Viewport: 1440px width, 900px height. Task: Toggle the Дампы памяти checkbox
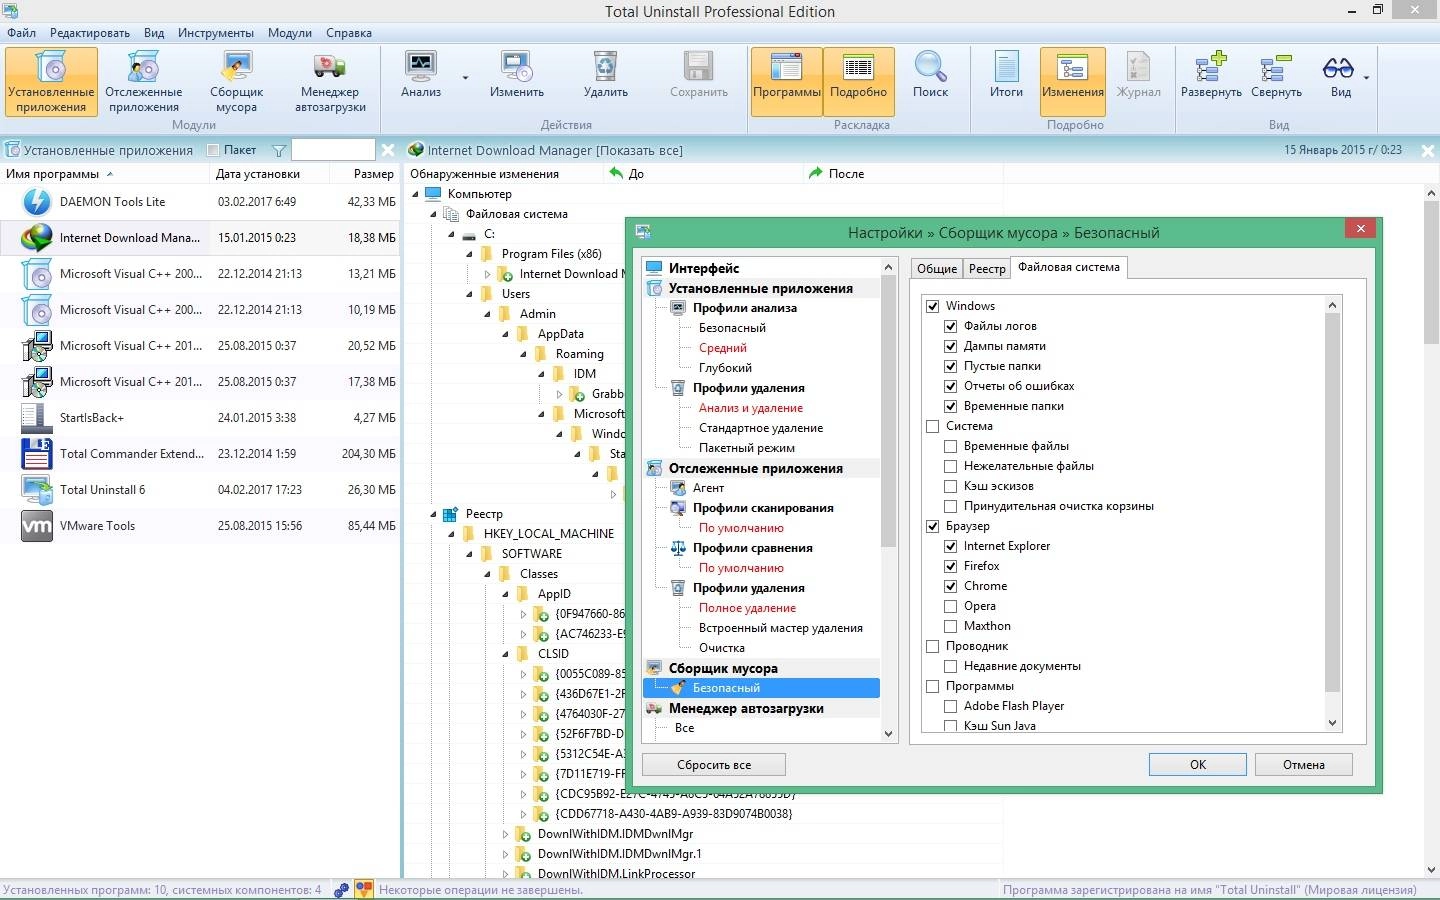pos(951,346)
